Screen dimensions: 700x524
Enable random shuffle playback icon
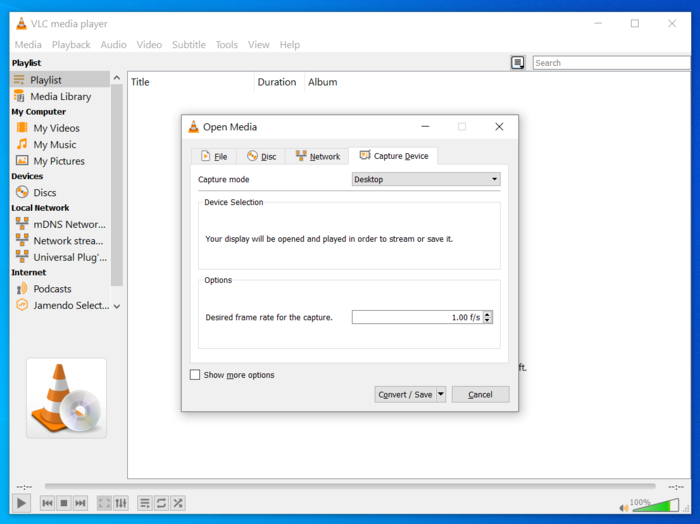click(178, 503)
